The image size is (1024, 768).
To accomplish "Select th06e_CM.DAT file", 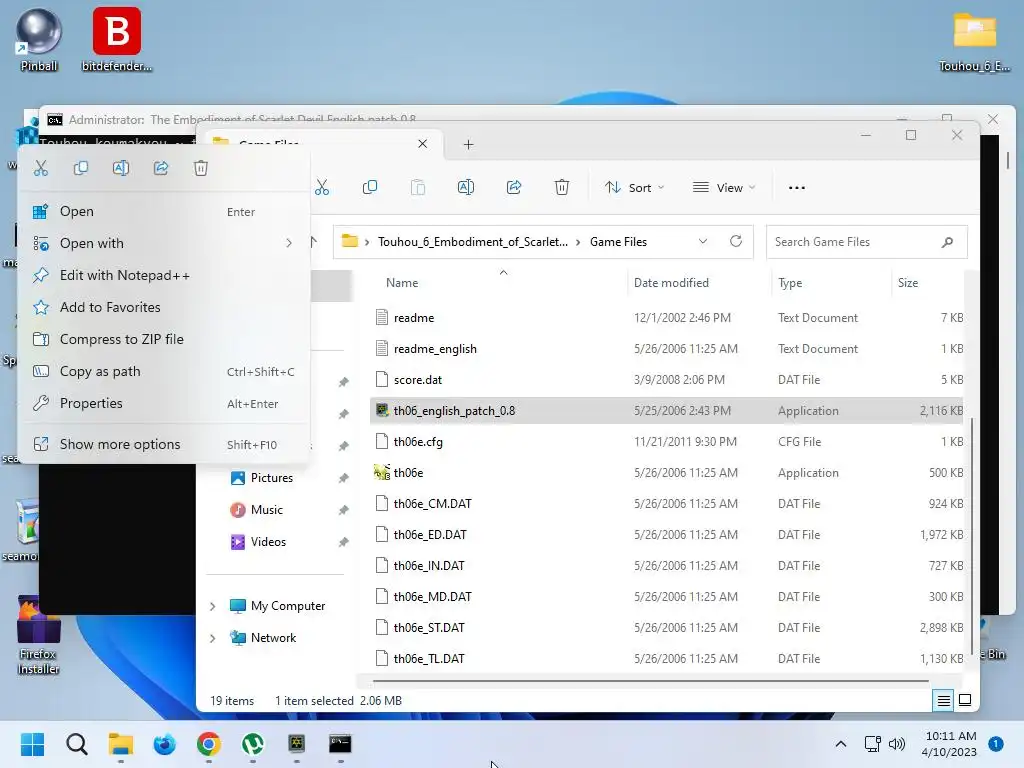I will 666,504.
